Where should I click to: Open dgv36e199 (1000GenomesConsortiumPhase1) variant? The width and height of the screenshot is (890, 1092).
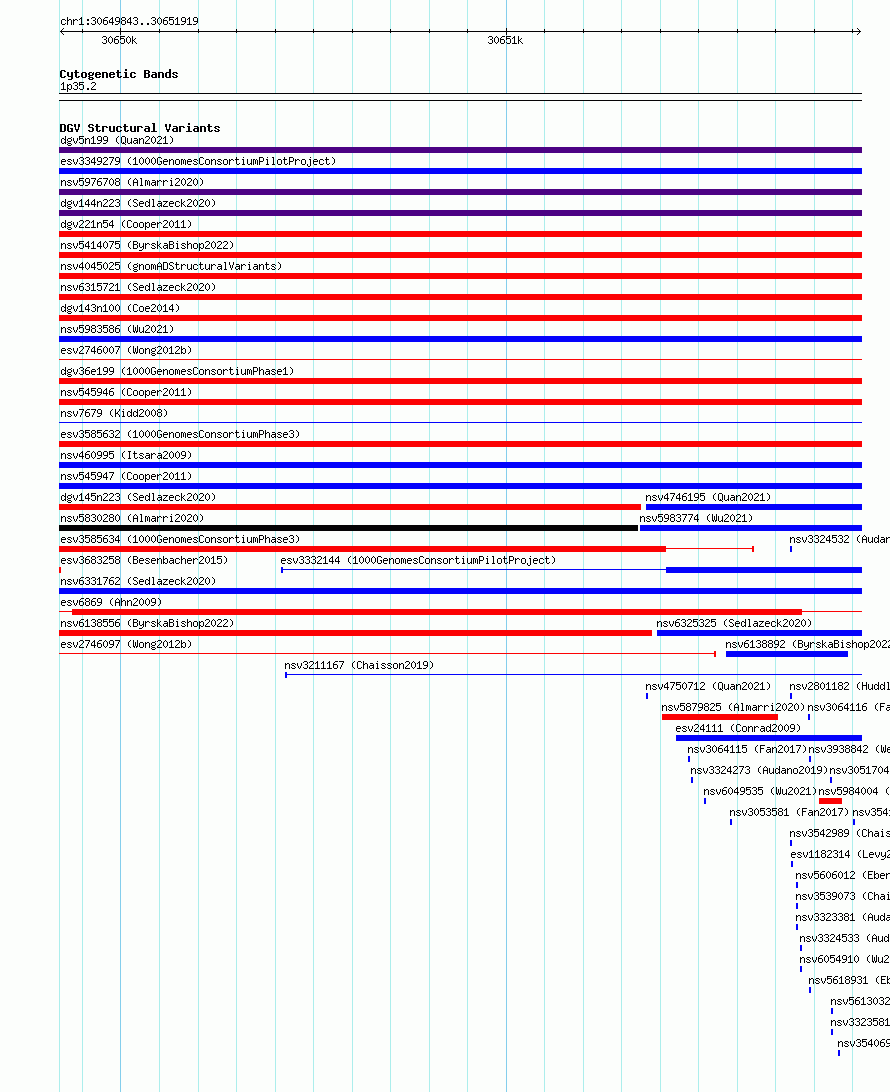(177, 370)
